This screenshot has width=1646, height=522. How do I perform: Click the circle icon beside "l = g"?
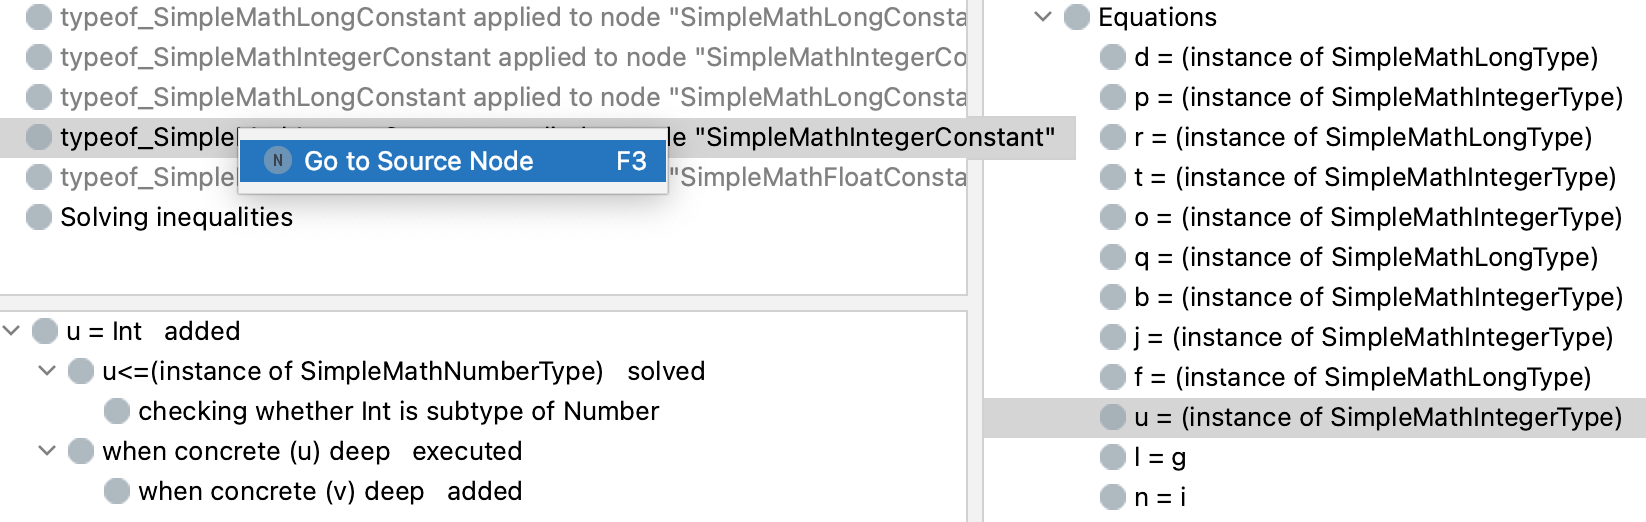click(x=1113, y=457)
